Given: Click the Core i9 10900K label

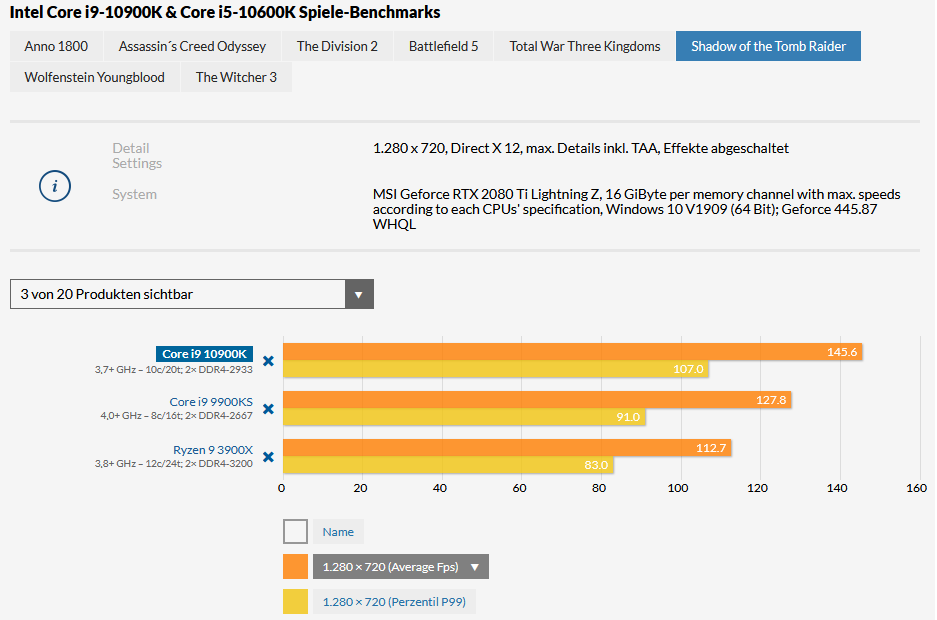Looking at the screenshot, I should tap(204, 354).
